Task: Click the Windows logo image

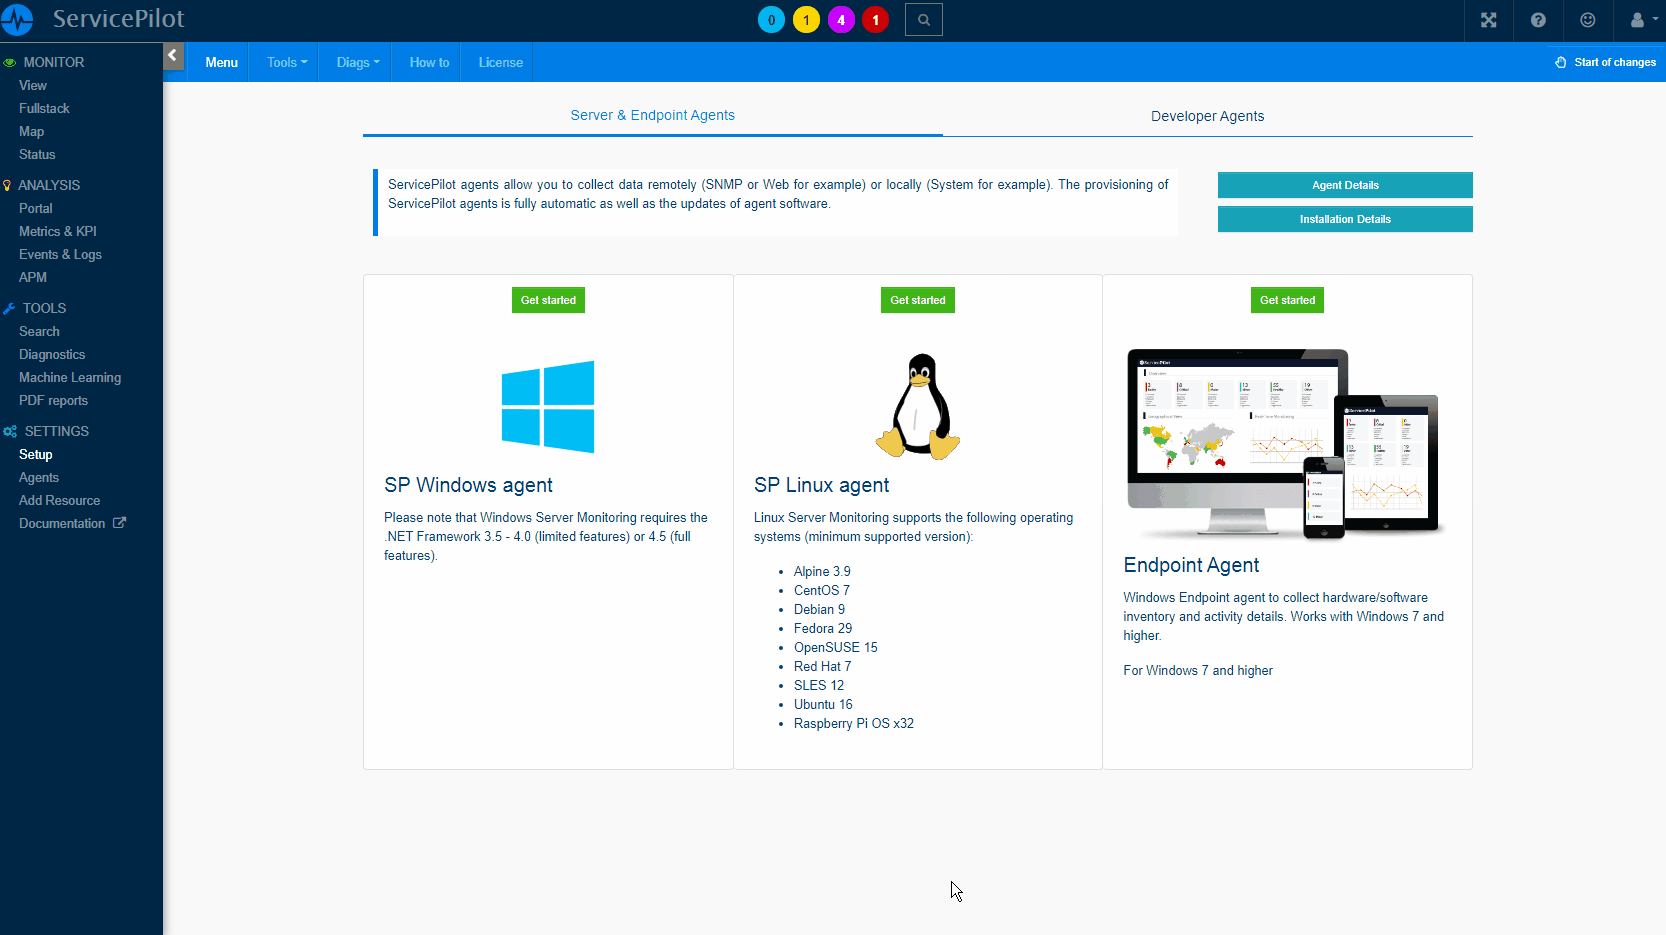Action: 548,407
